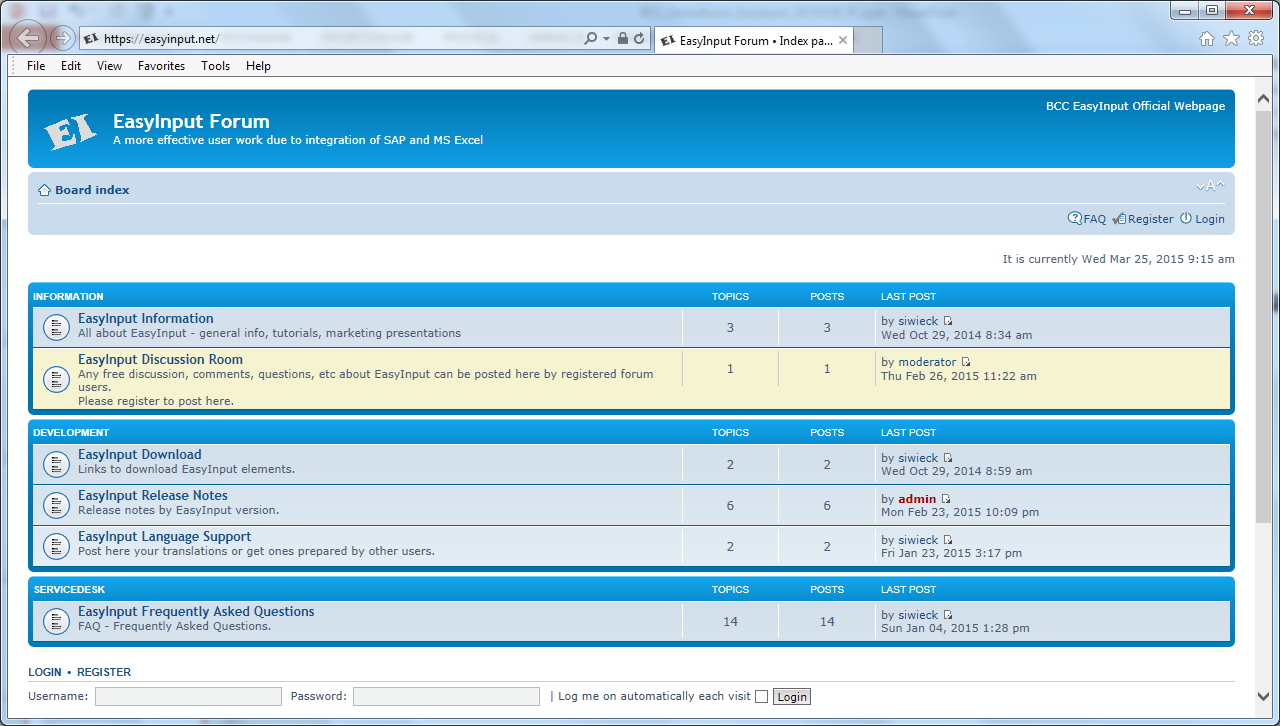
Task: Open the Help menu
Action: click(258, 66)
